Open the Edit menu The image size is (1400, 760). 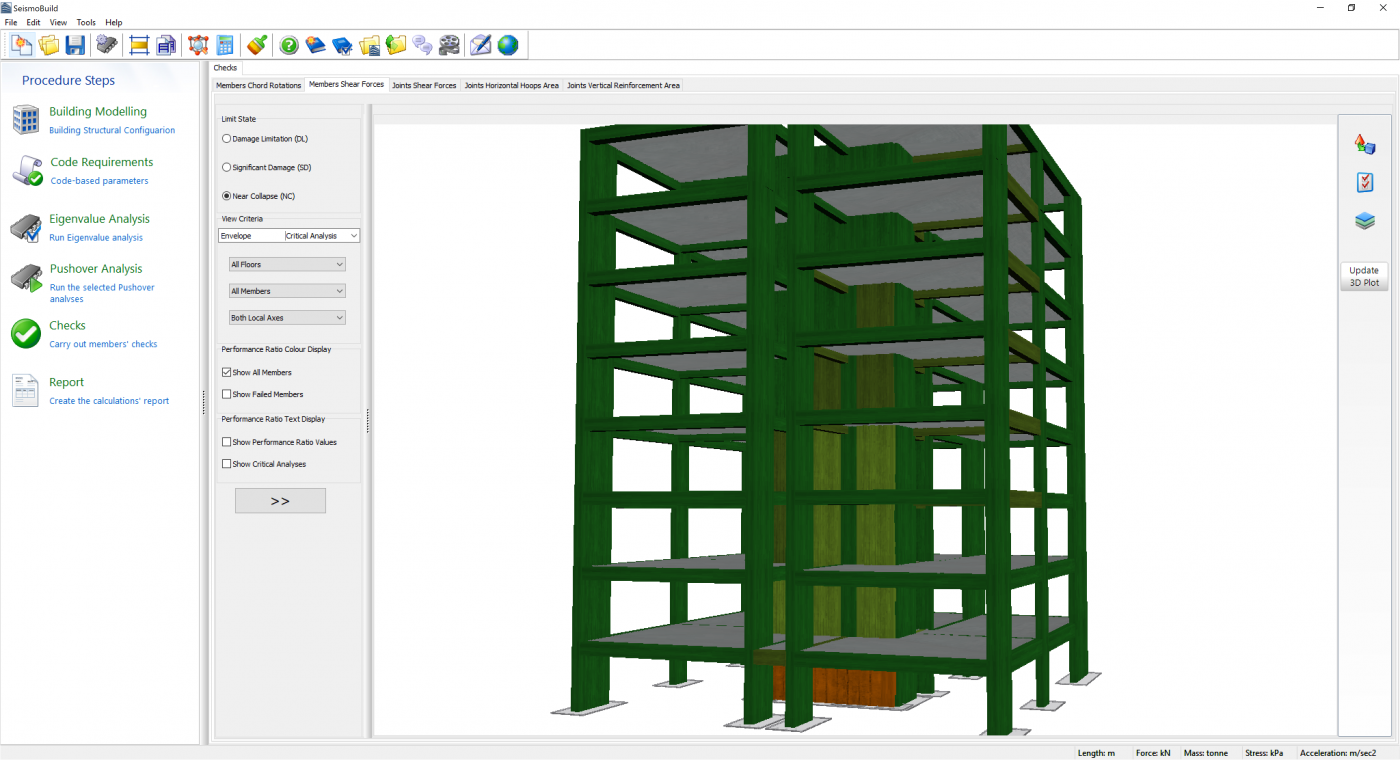[34, 22]
